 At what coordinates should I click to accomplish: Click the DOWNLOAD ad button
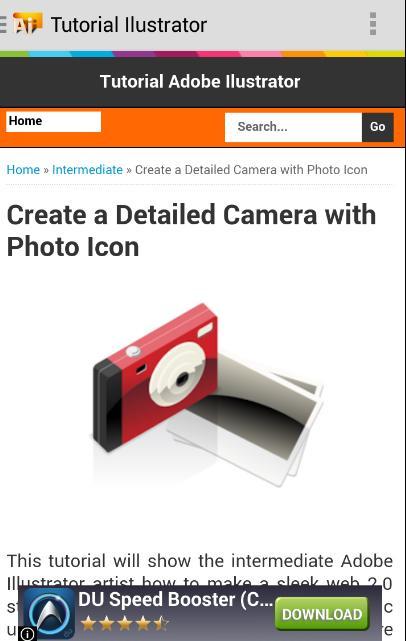pos(322,614)
